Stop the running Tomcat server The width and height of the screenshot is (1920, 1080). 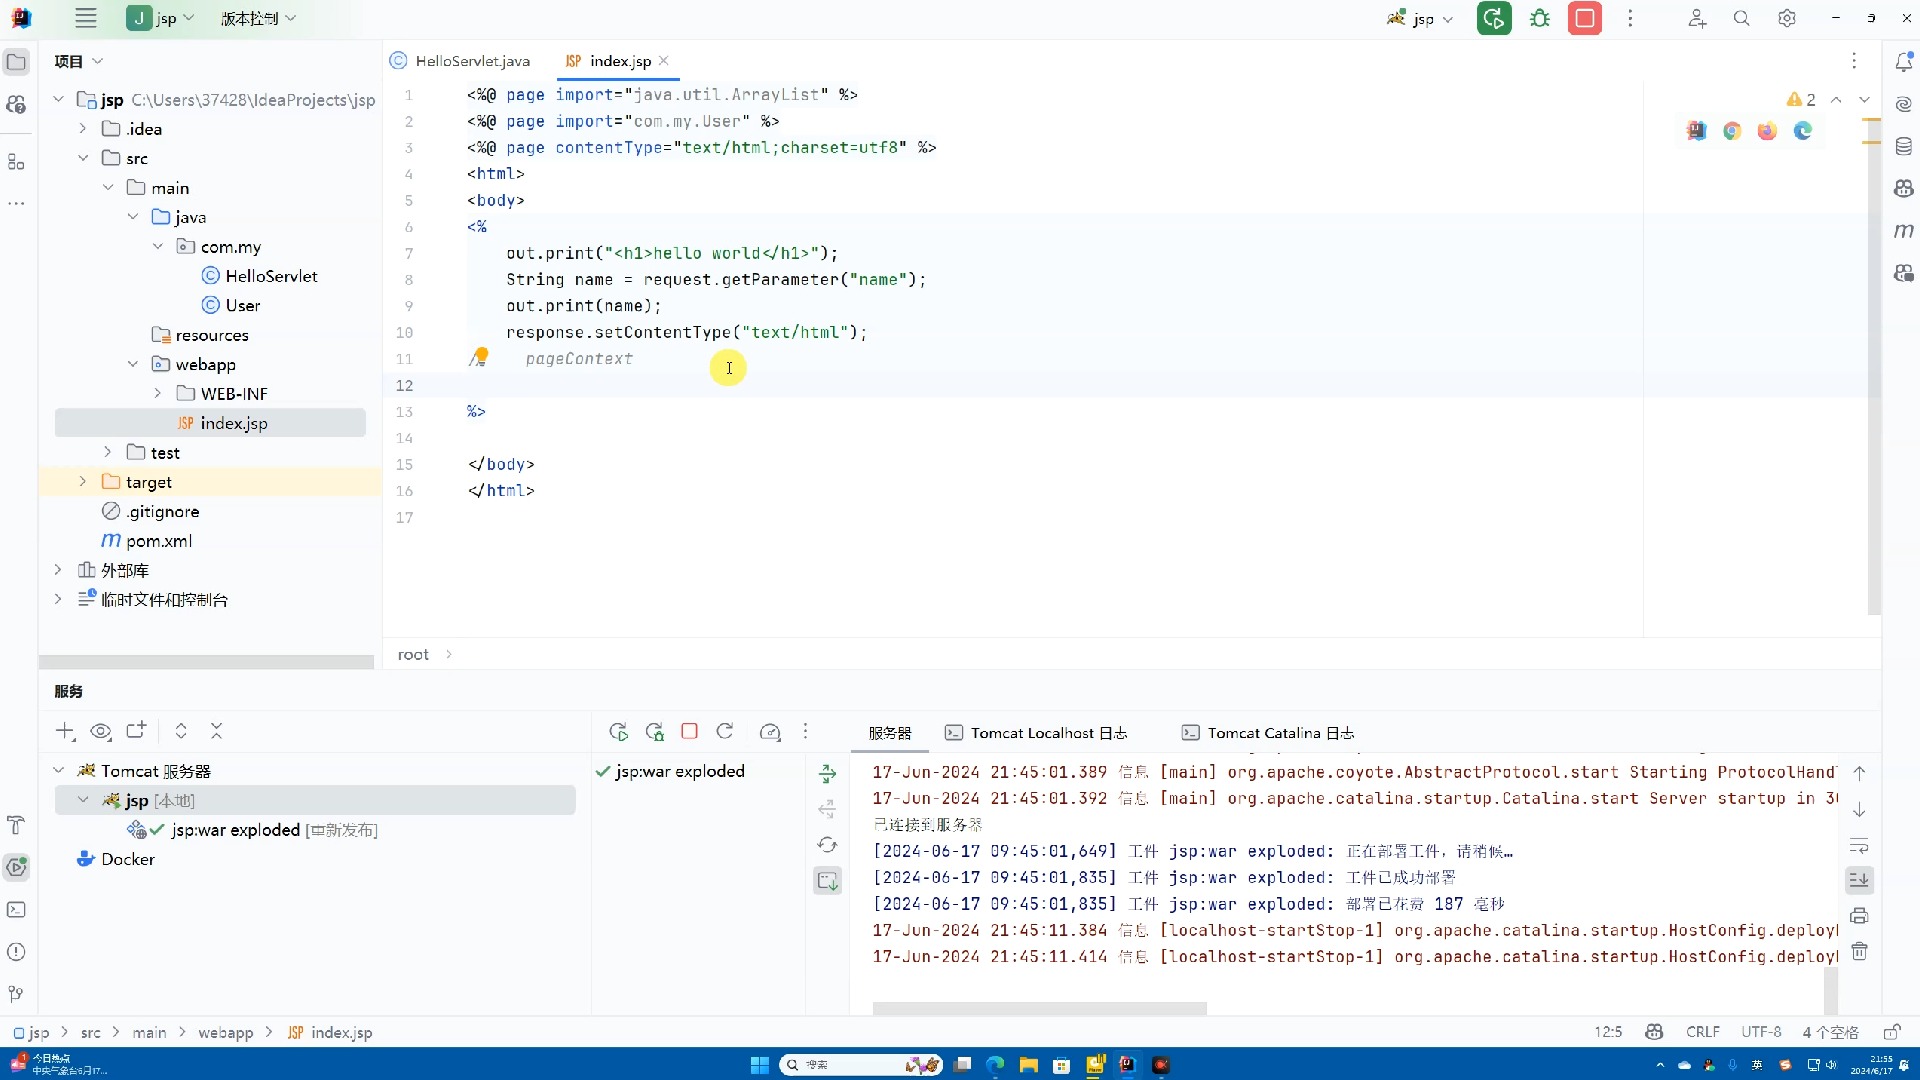pos(1585,18)
